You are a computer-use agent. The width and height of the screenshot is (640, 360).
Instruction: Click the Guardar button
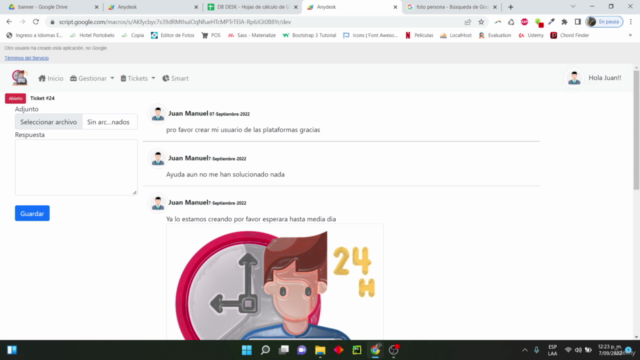[x=32, y=213]
